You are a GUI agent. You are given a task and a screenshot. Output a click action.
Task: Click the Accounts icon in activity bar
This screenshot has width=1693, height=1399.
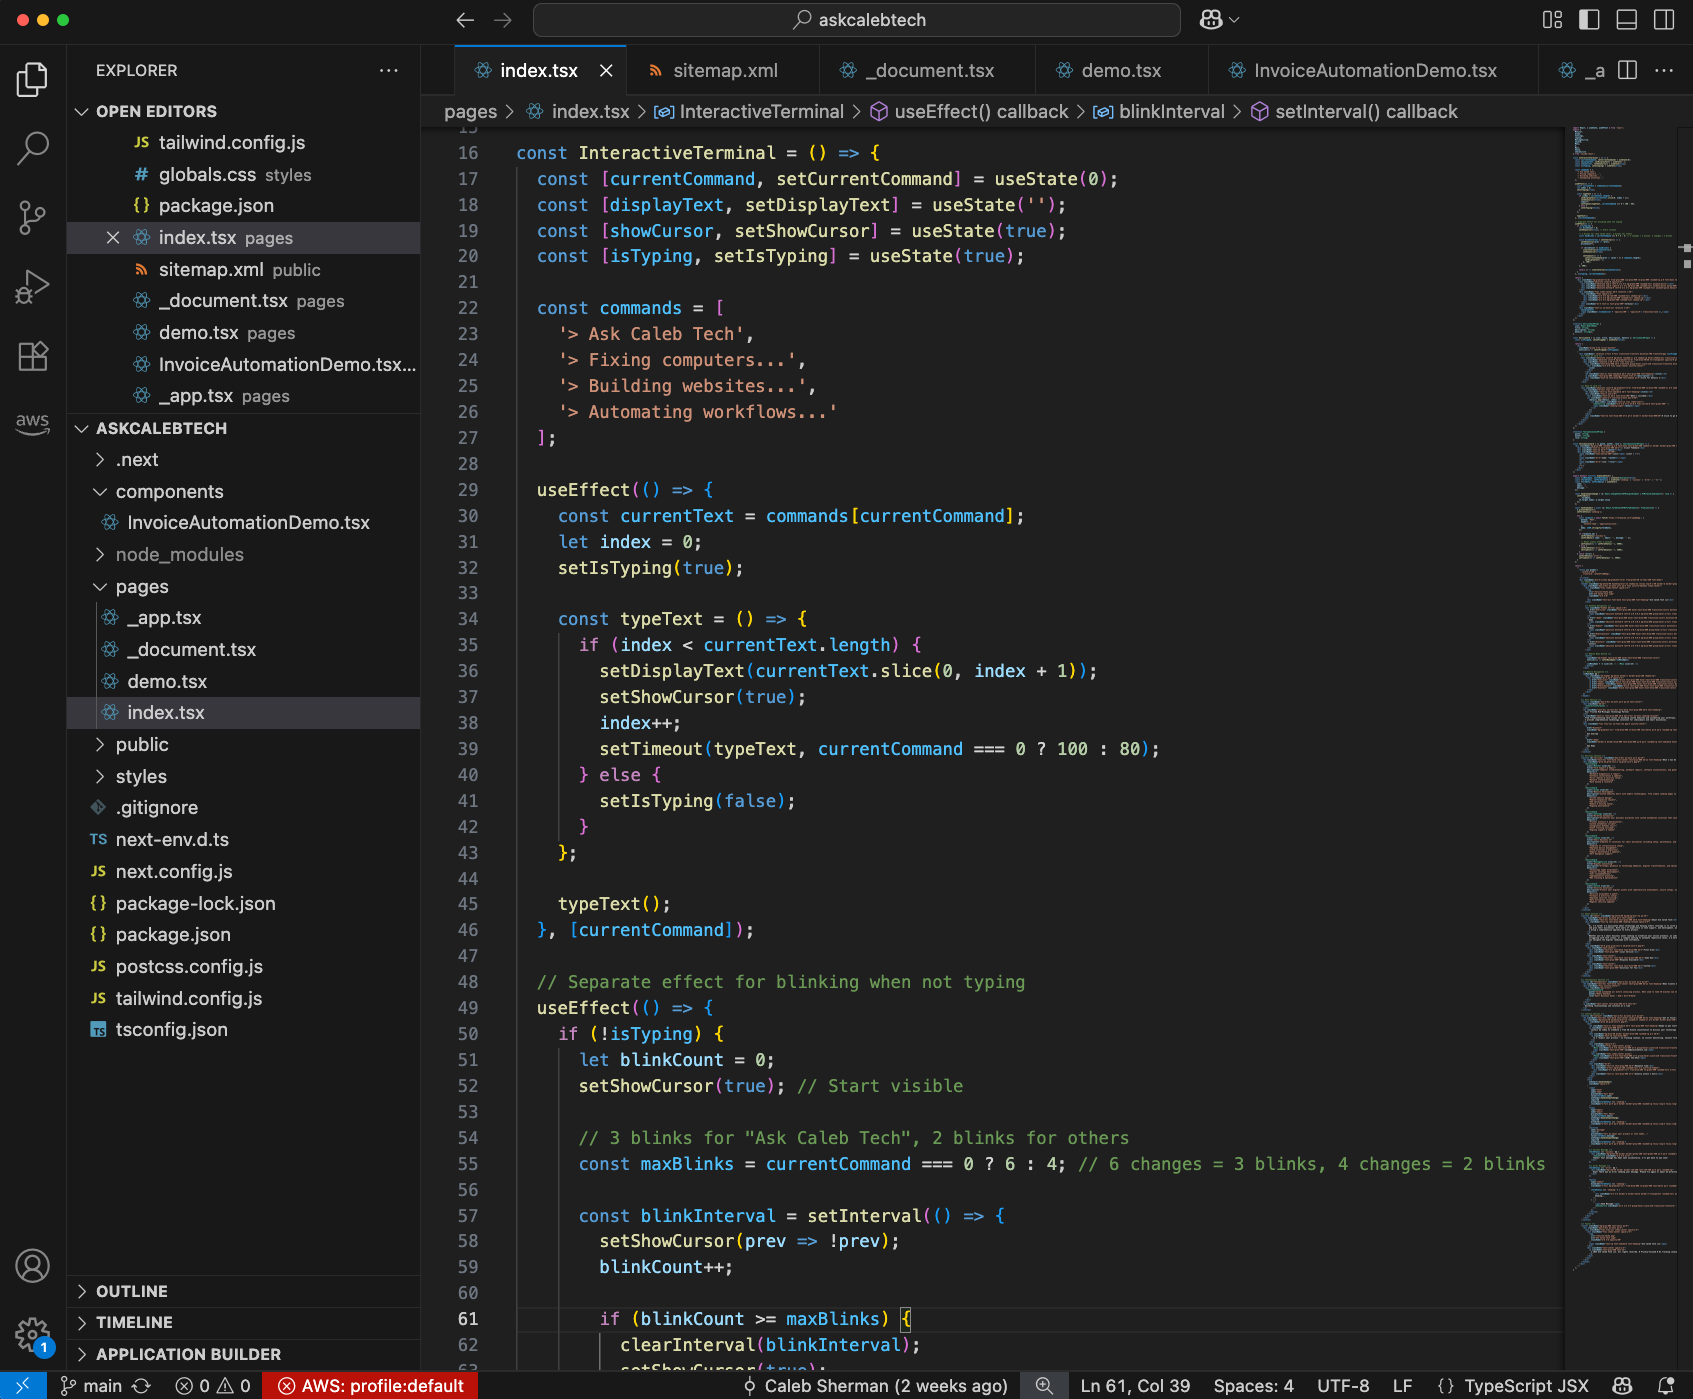pos(33,1265)
